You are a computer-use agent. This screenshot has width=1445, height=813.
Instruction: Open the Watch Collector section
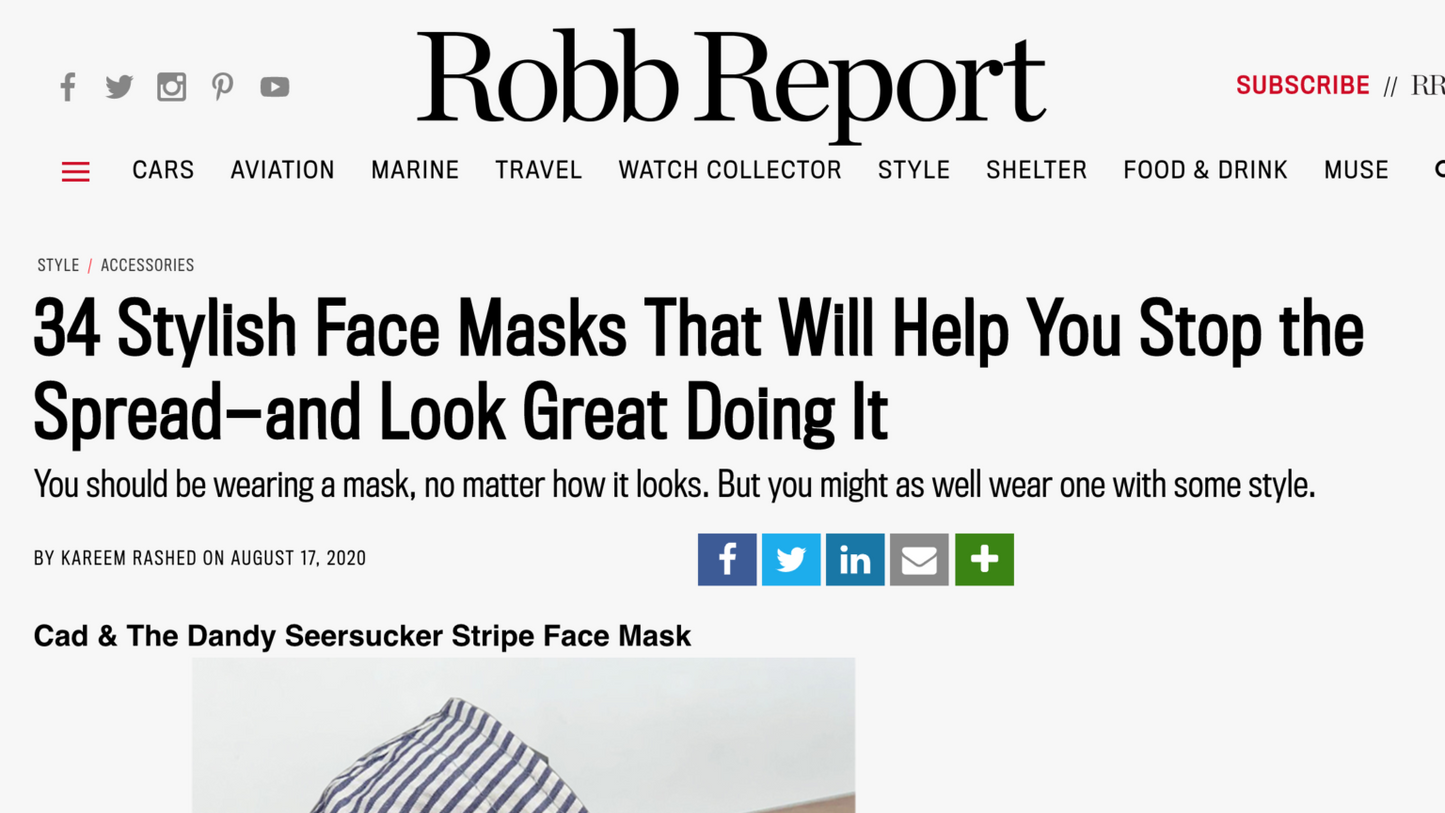(x=730, y=170)
